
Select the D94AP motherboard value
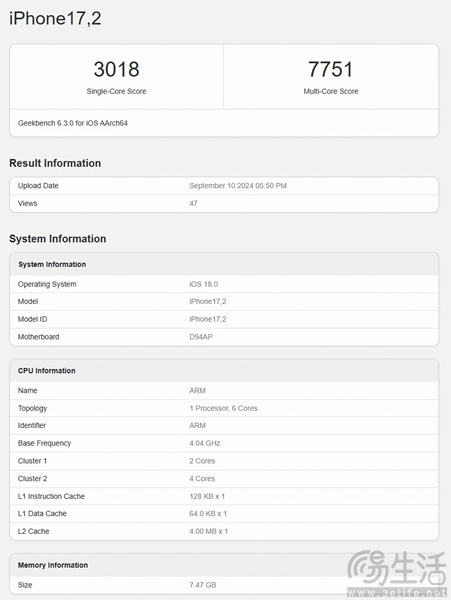pyautogui.click(x=201, y=337)
